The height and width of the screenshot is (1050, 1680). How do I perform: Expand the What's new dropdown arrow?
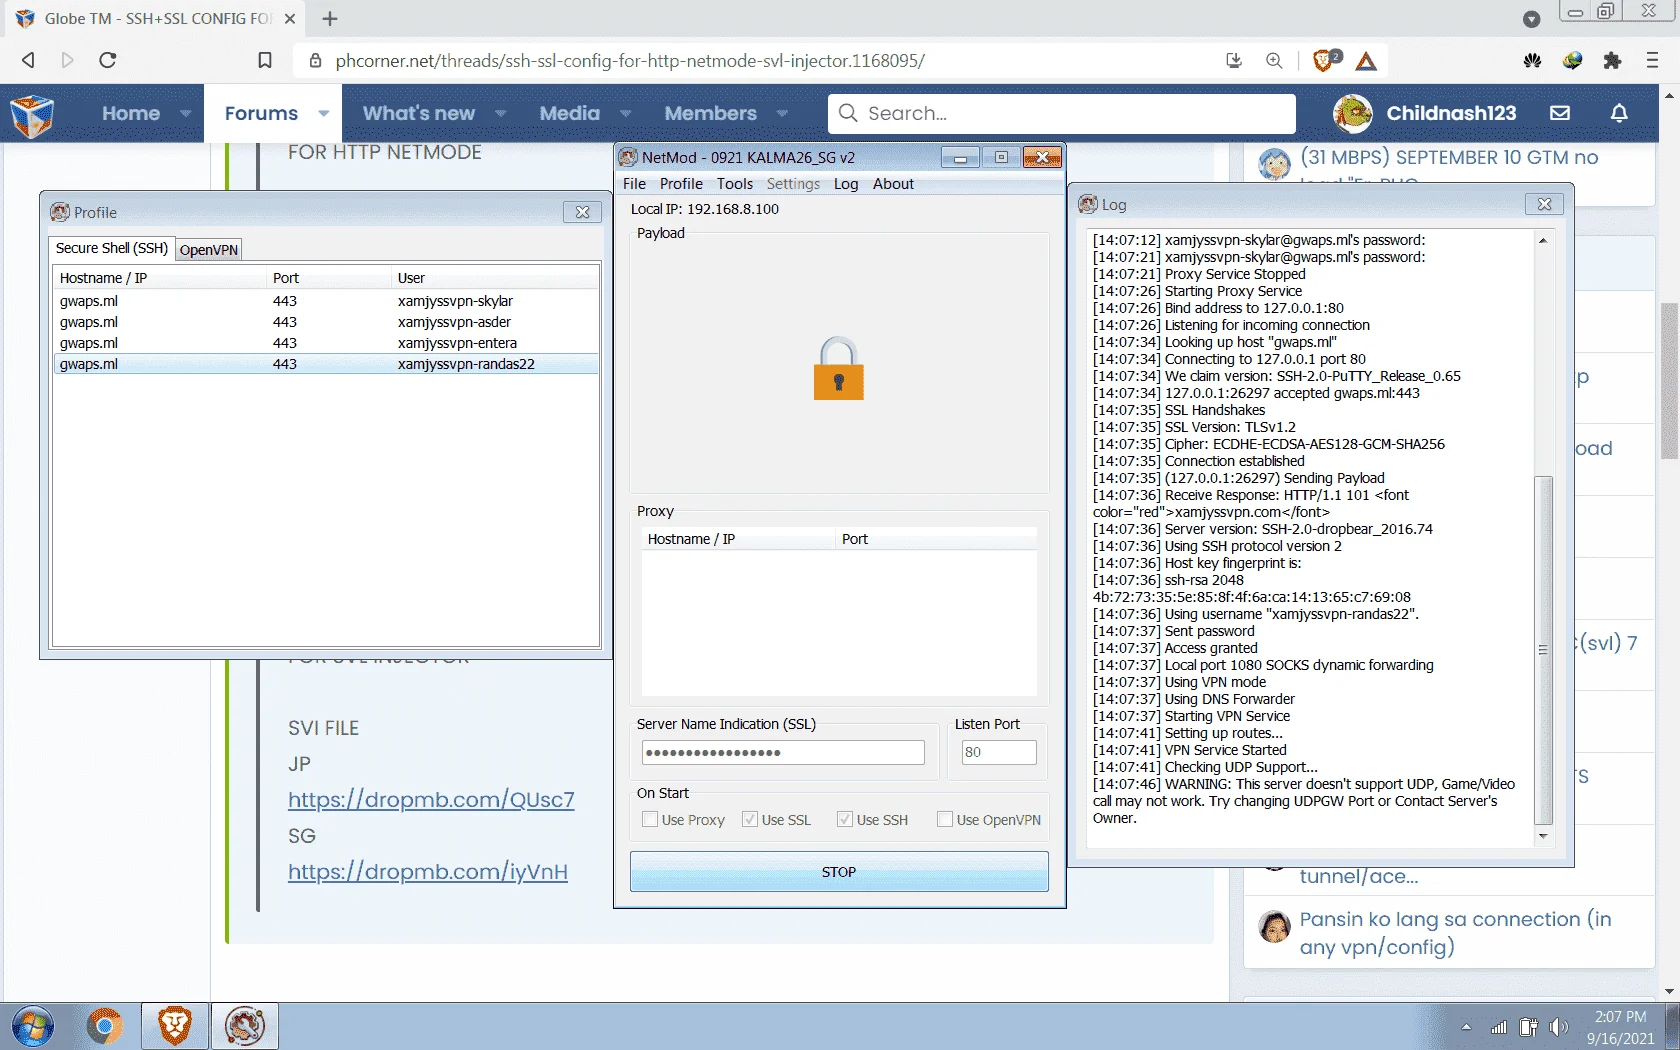(x=501, y=114)
